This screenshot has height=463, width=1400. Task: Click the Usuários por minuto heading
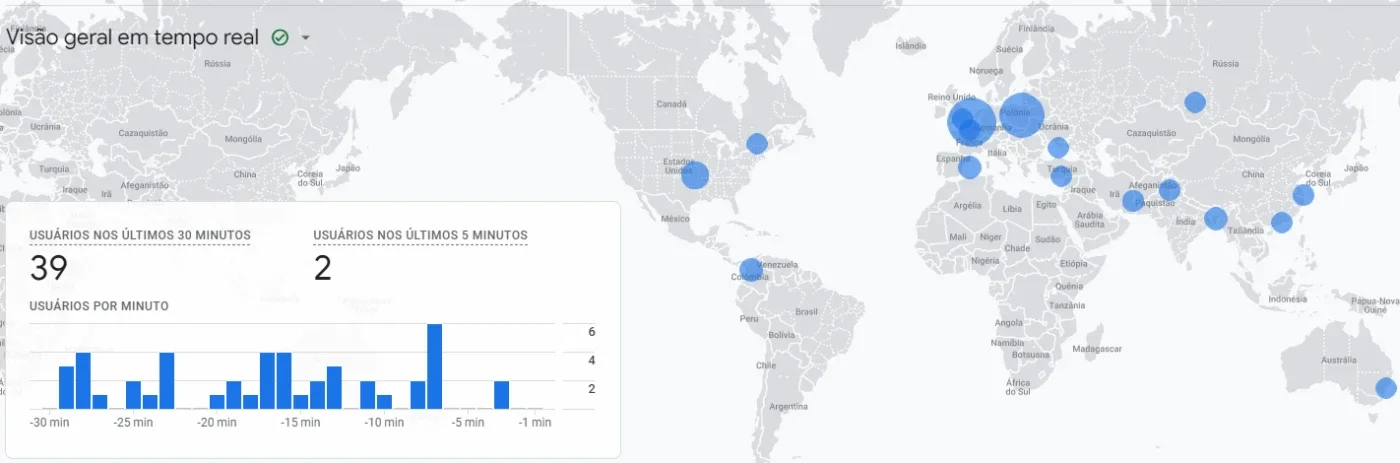(99, 306)
